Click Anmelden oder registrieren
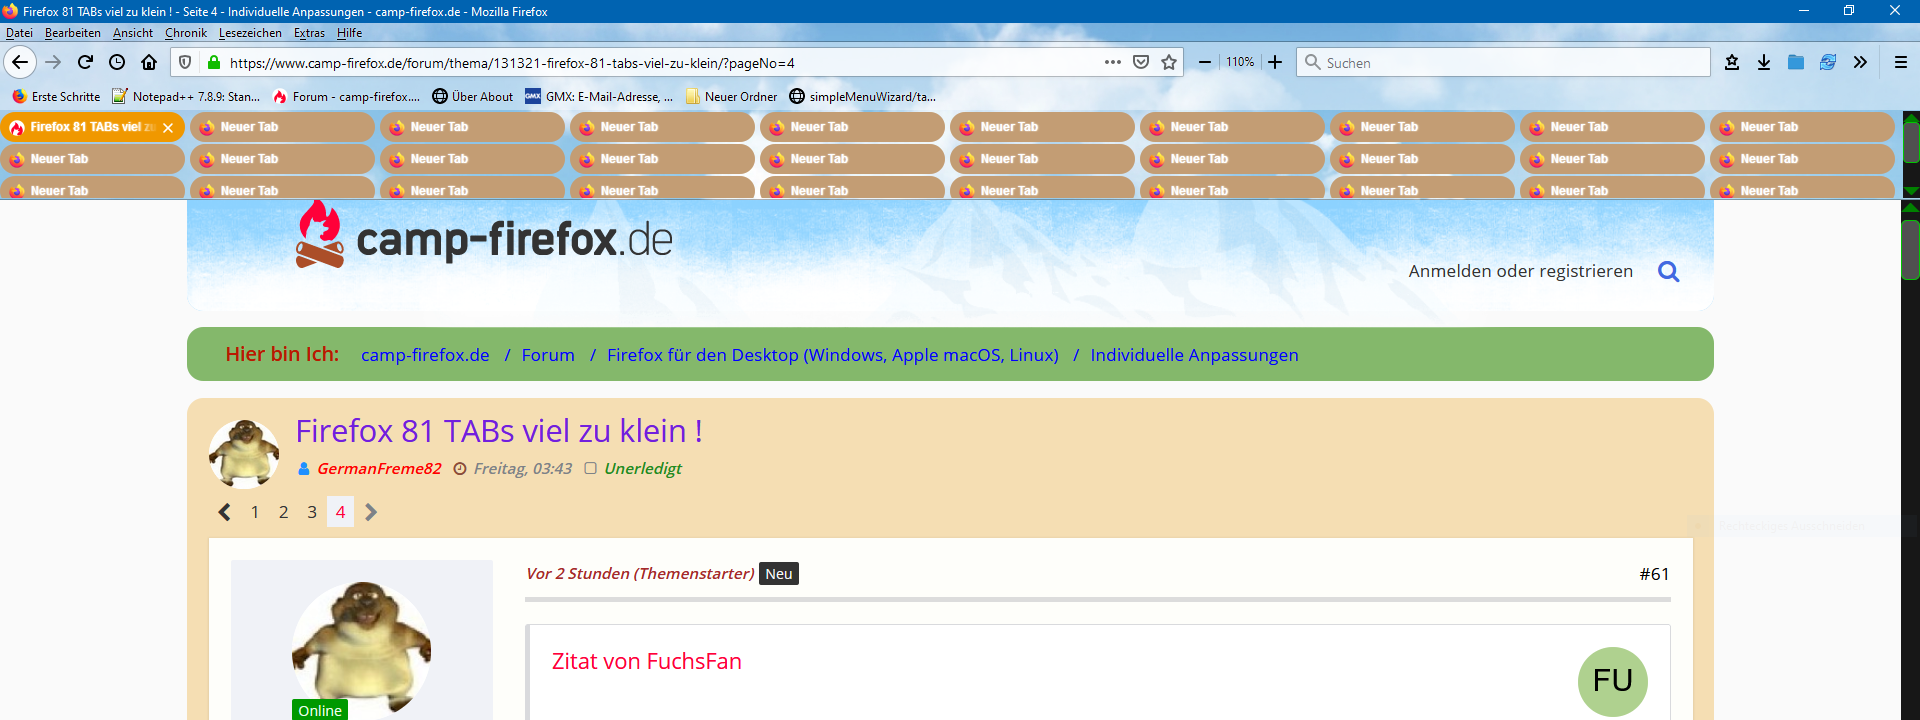 (1520, 271)
